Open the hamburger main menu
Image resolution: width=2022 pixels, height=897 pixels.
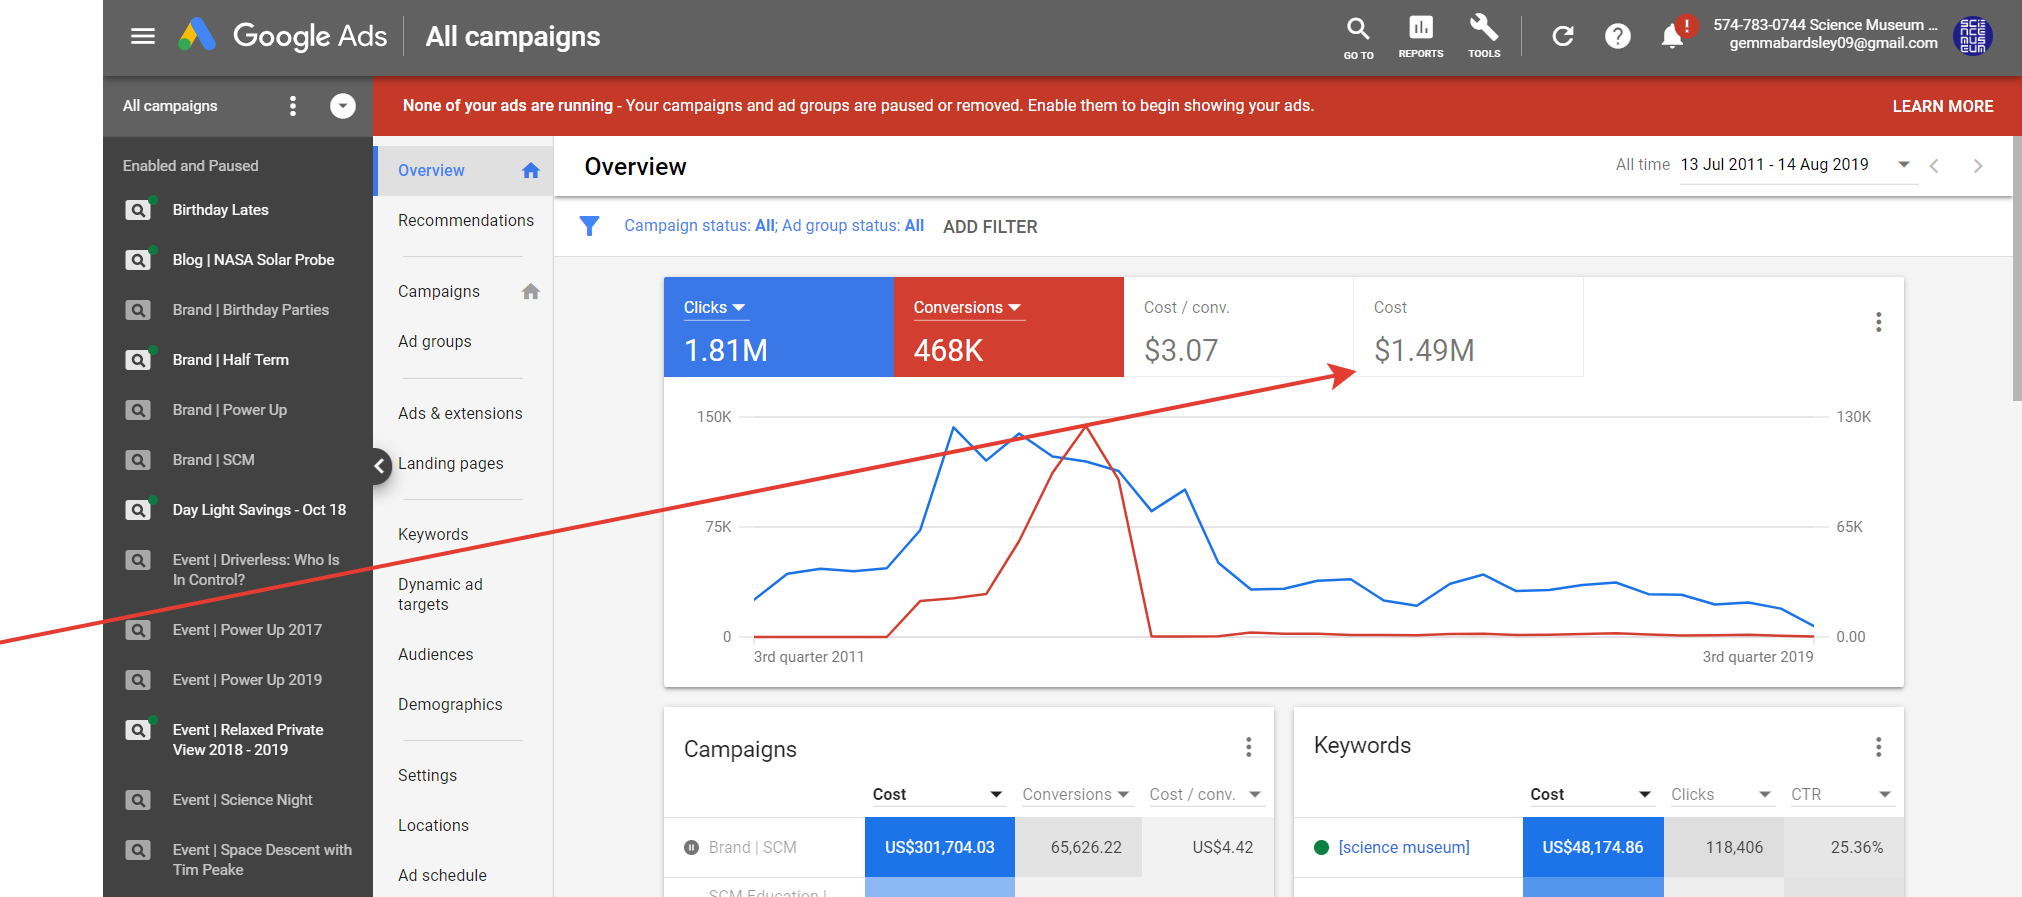[x=143, y=36]
